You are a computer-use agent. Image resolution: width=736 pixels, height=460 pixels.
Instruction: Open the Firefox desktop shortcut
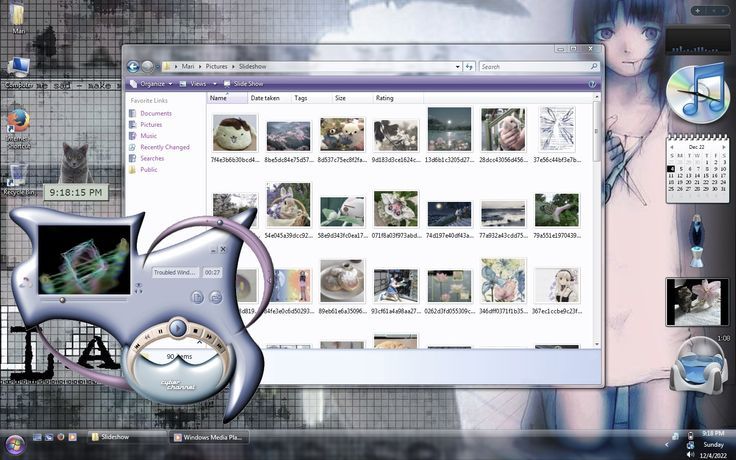17,123
